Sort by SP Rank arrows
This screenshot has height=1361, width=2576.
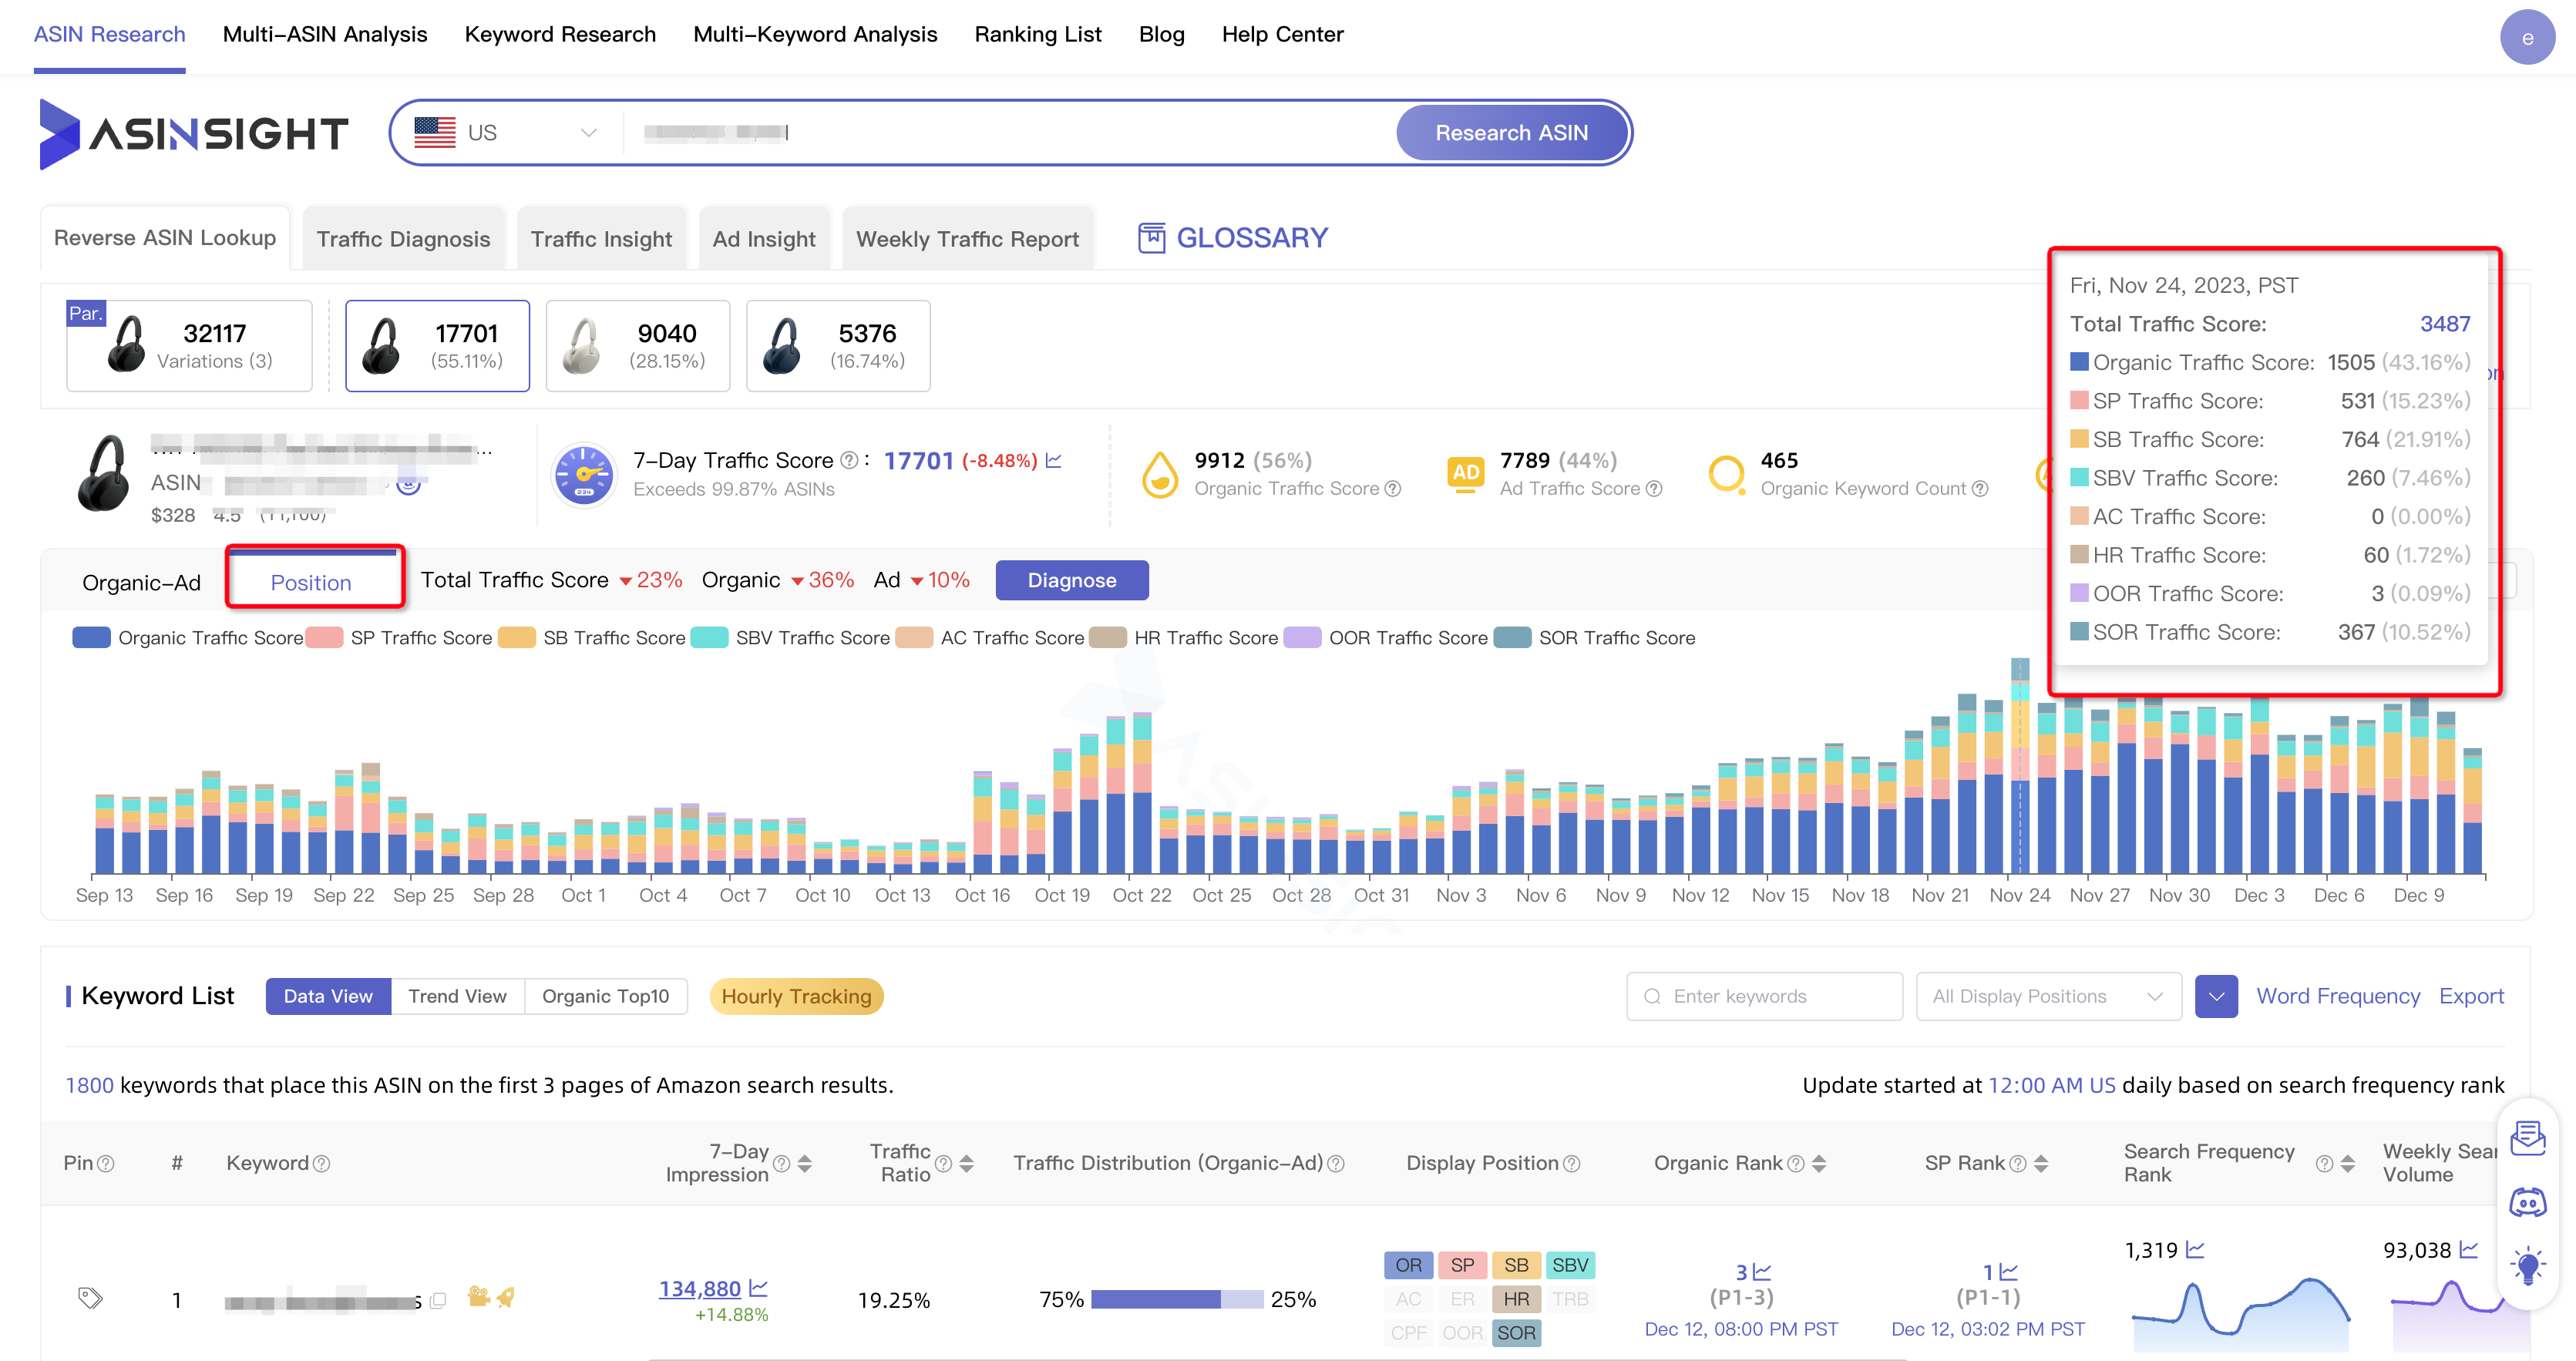pos(2041,1163)
